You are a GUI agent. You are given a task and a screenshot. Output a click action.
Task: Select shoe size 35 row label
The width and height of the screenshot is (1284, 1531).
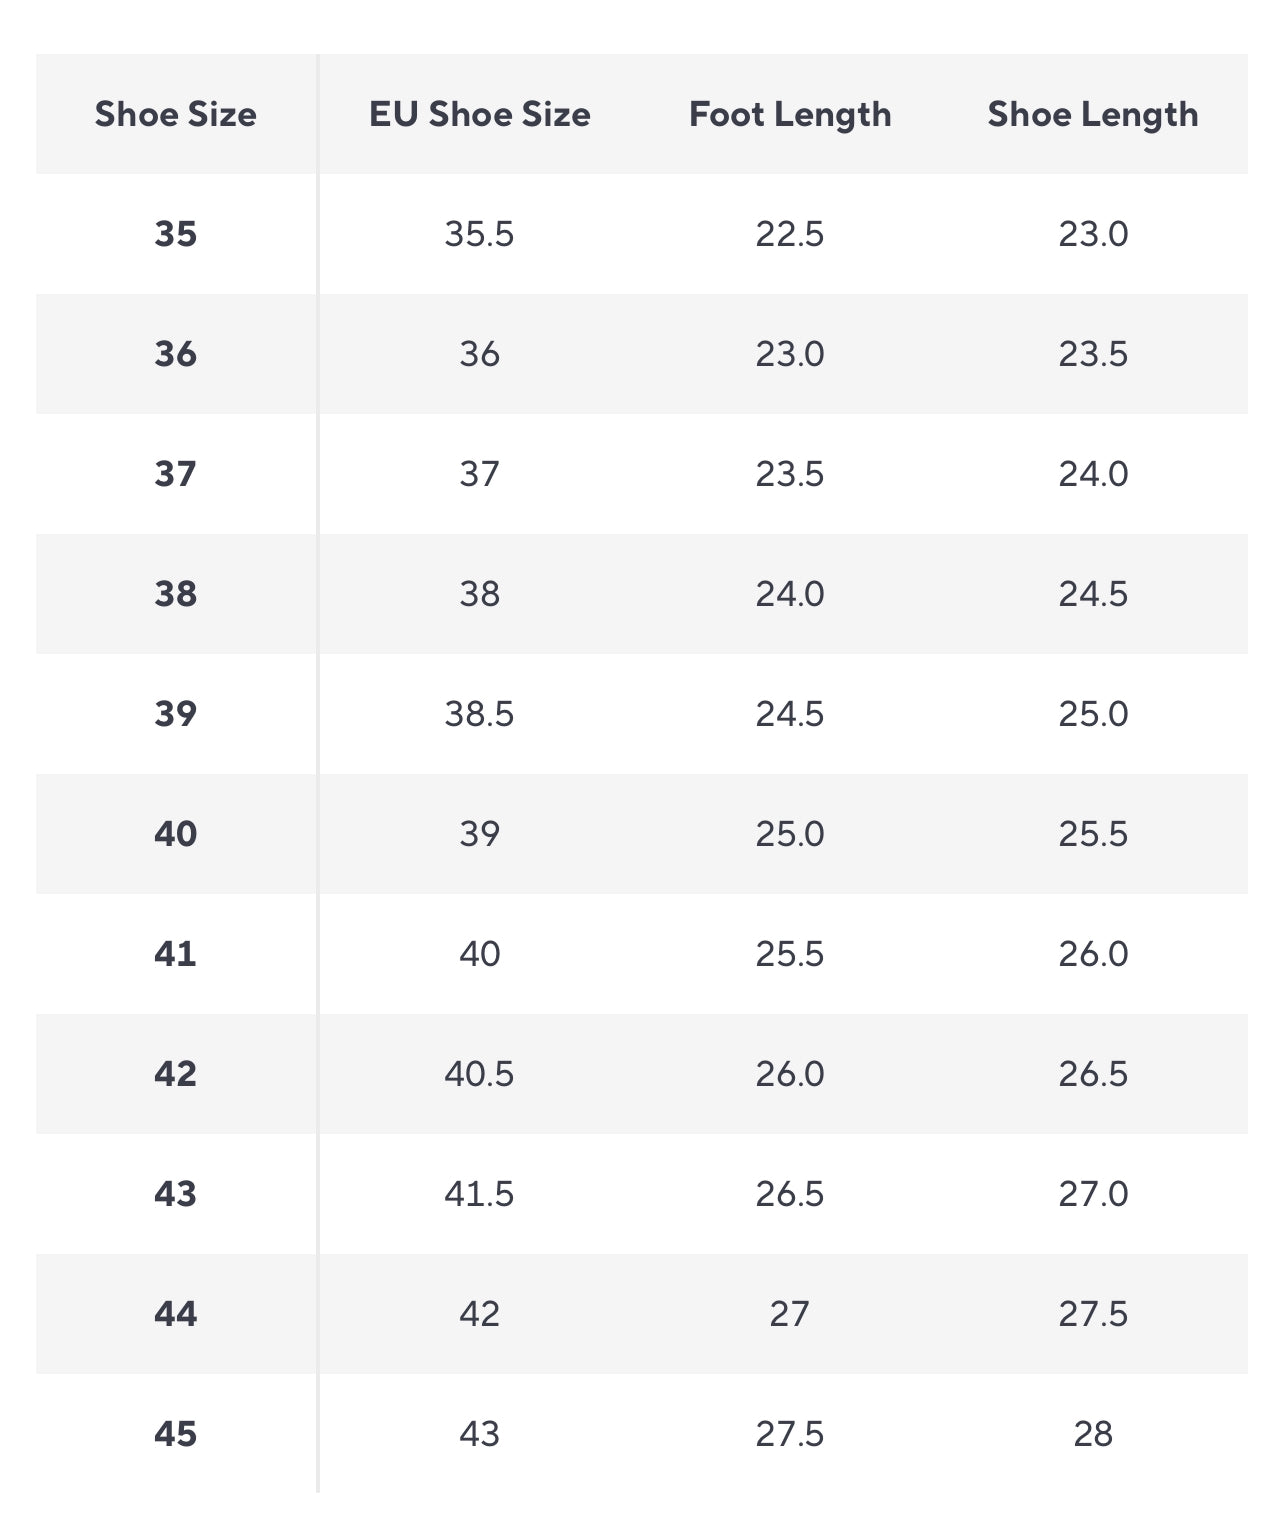pyautogui.click(x=176, y=234)
